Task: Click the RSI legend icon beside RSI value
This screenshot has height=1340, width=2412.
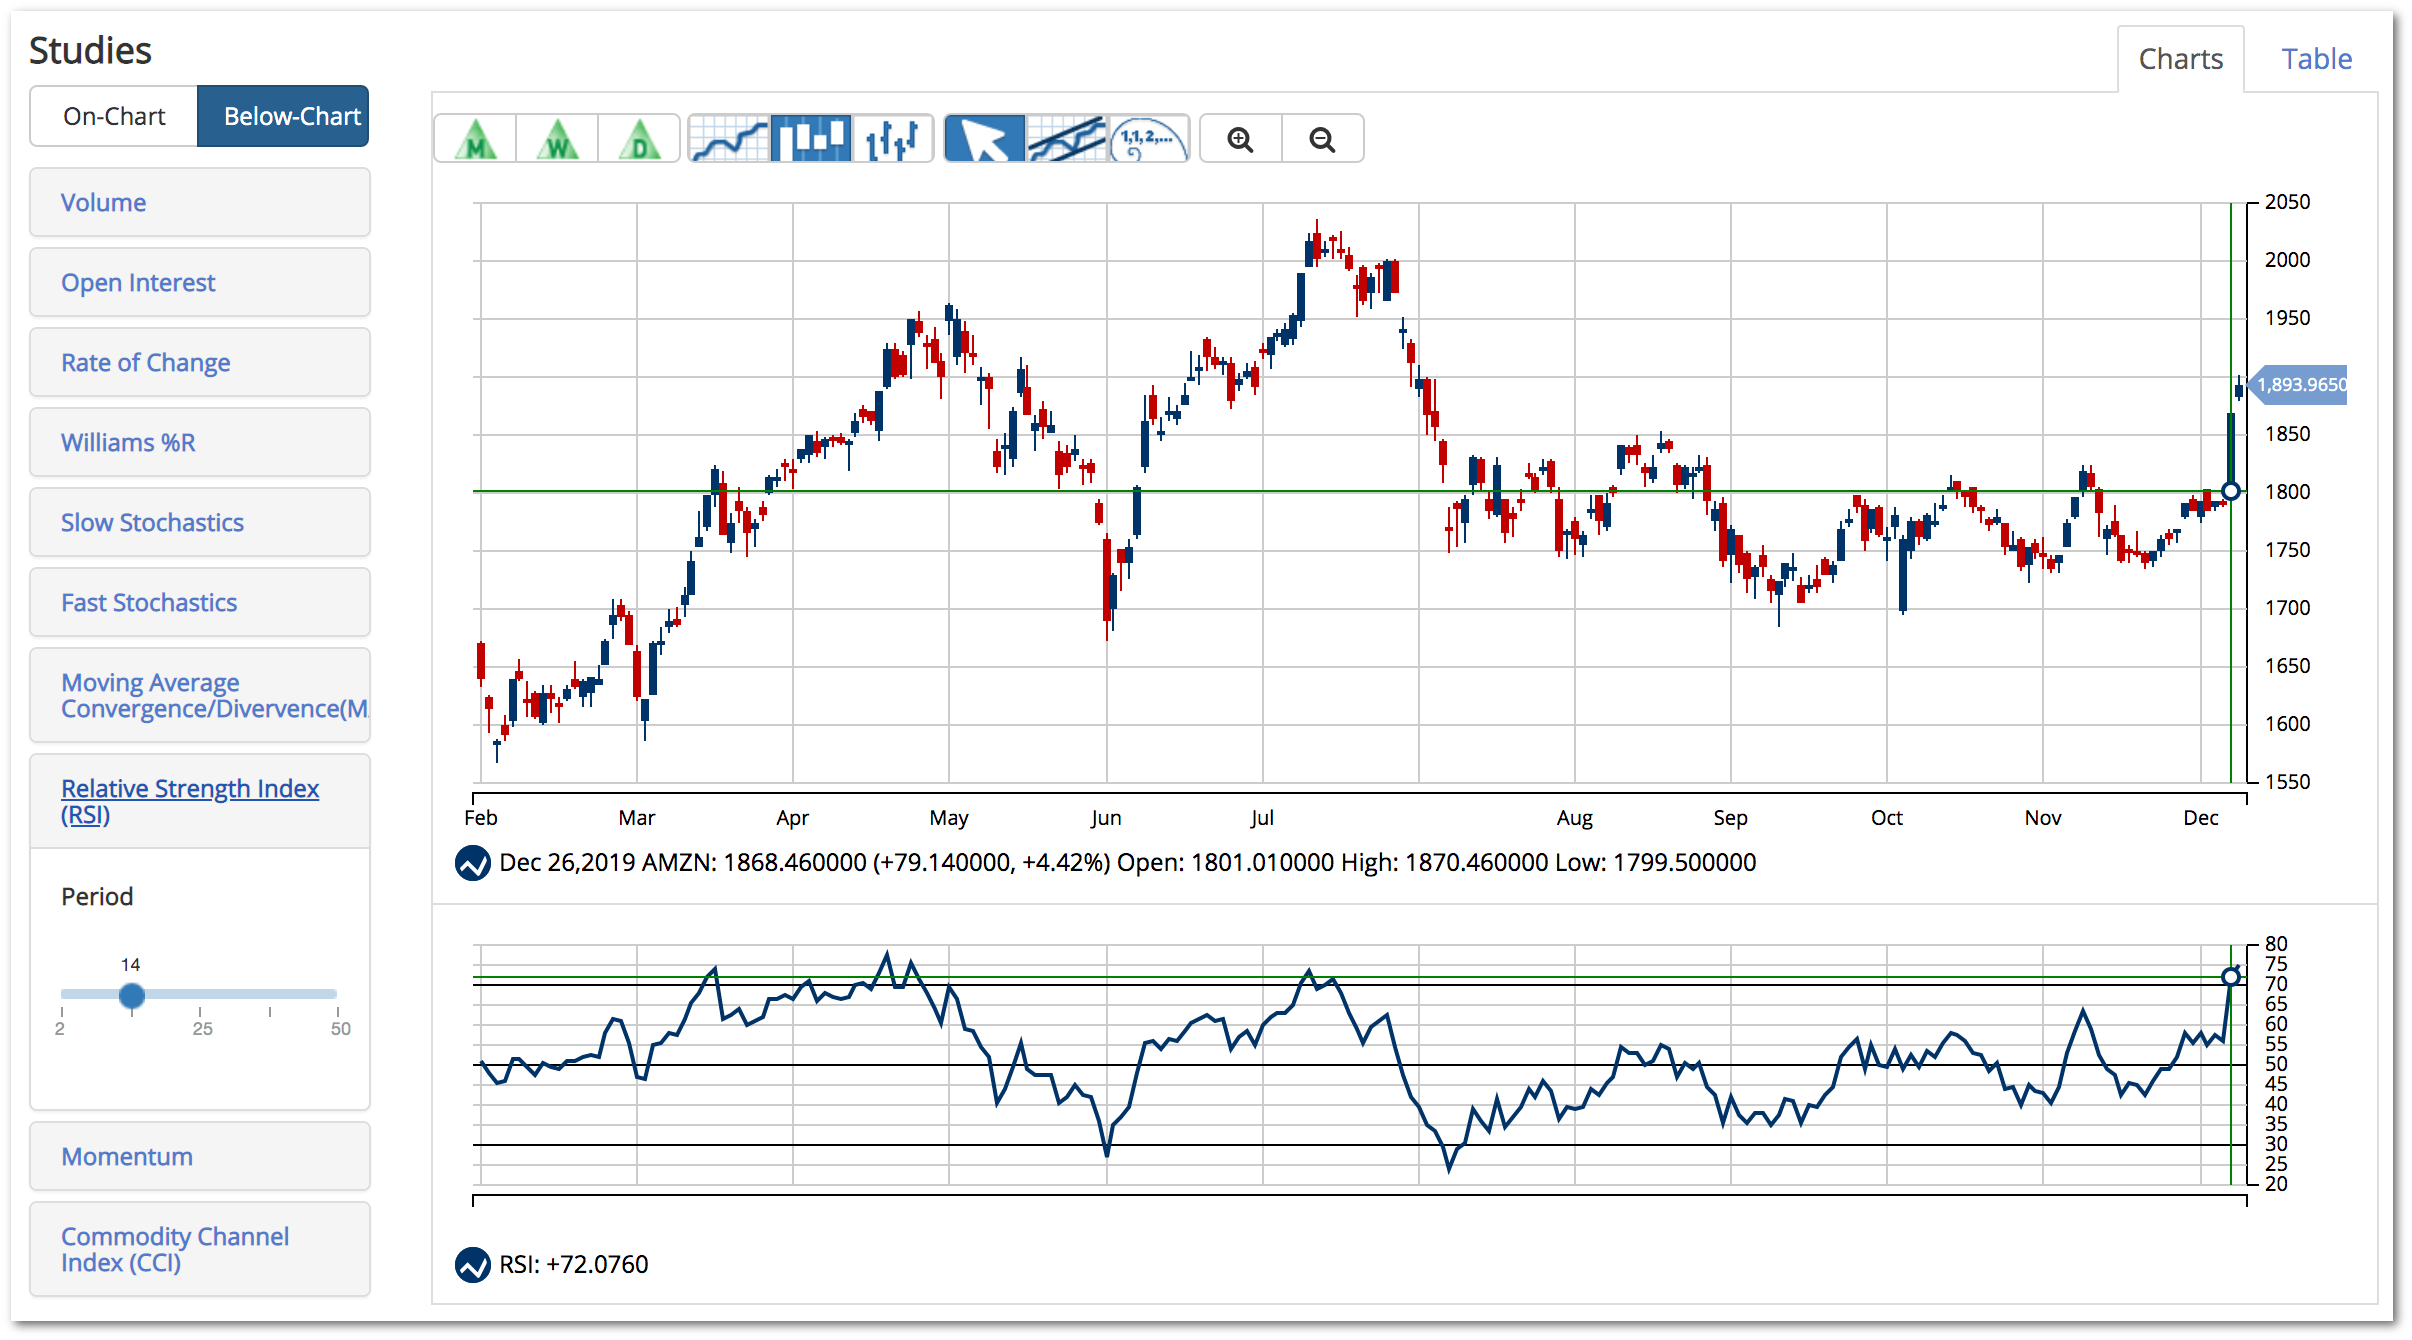Action: 473,1265
